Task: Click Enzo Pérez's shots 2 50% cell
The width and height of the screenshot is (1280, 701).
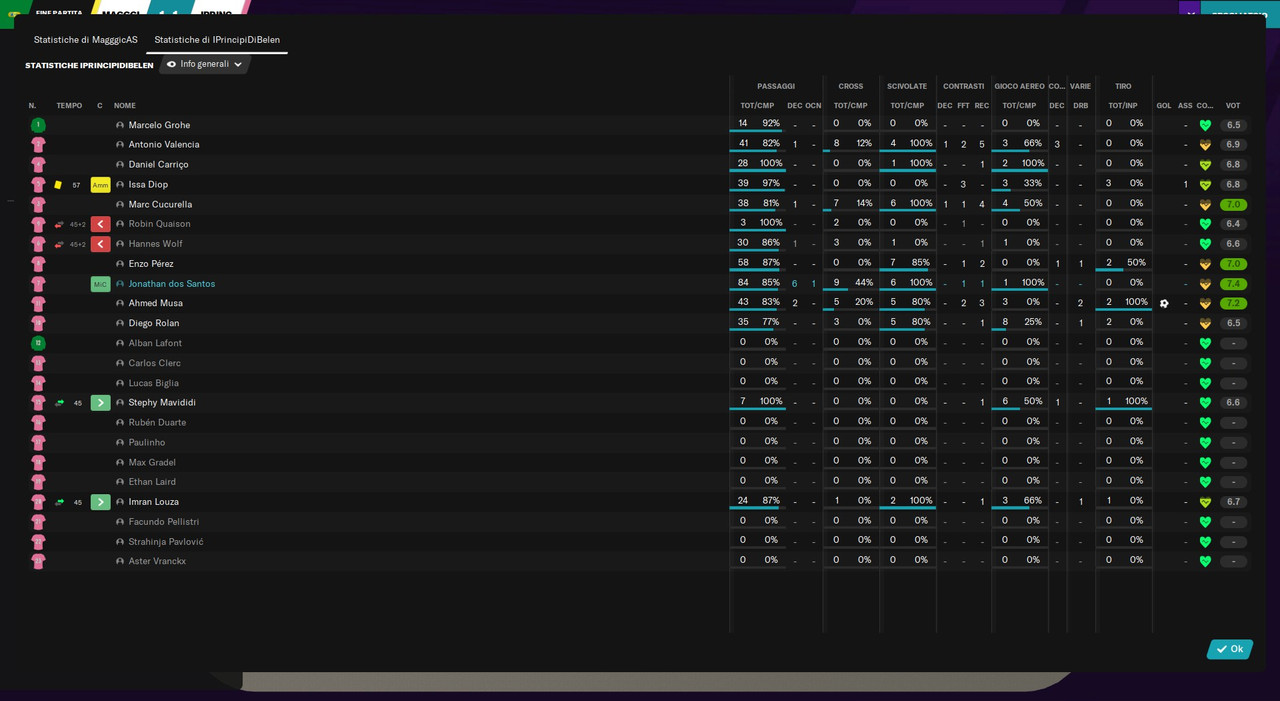Action: (x=1123, y=263)
